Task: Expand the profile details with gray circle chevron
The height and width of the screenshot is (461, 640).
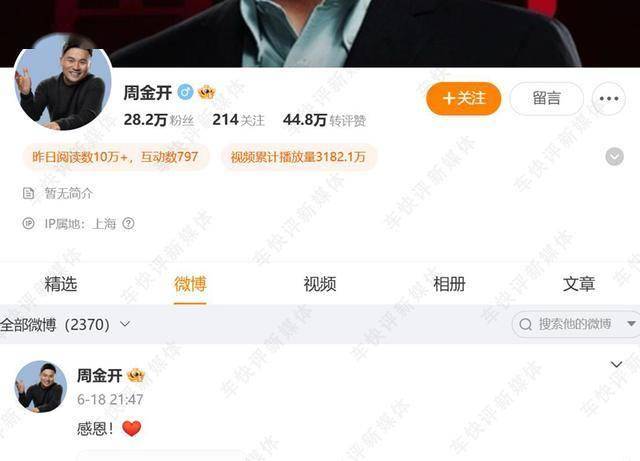Action: click(x=614, y=157)
